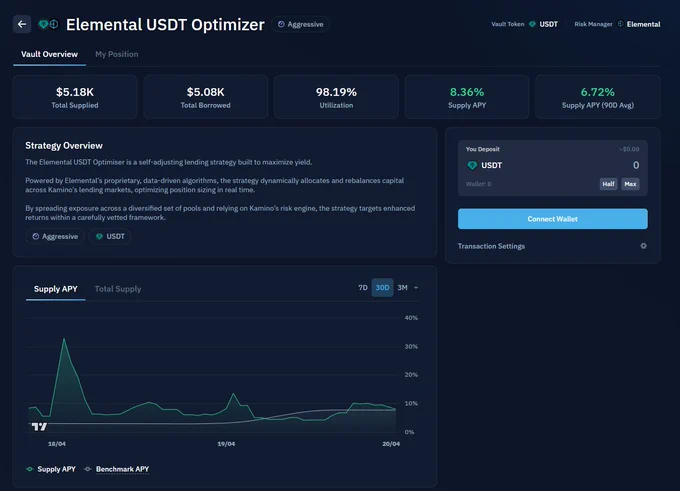Set chart range to 7D
This screenshot has width=680, height=491.
coord(363,288)
